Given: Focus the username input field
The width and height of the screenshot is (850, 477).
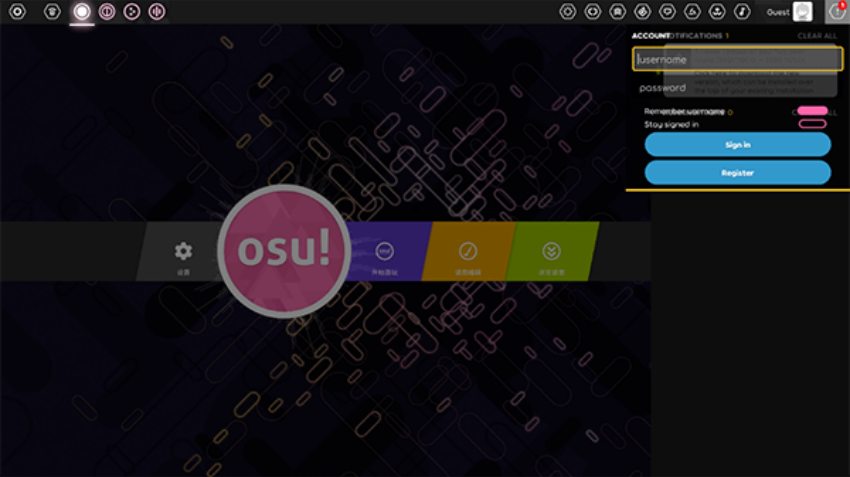Looking at the screenshot, I should click(737, 59).
